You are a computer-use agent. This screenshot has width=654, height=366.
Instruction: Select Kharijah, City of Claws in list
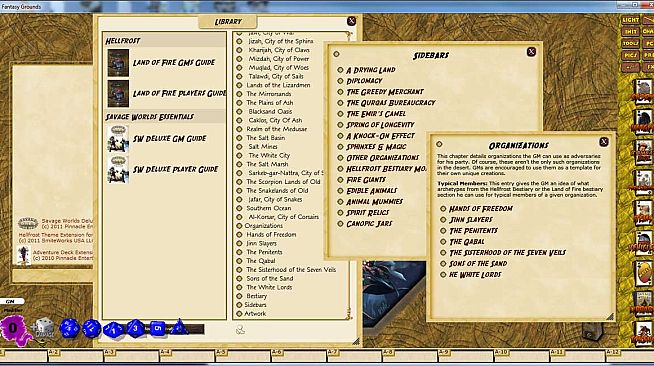(279, 50)
